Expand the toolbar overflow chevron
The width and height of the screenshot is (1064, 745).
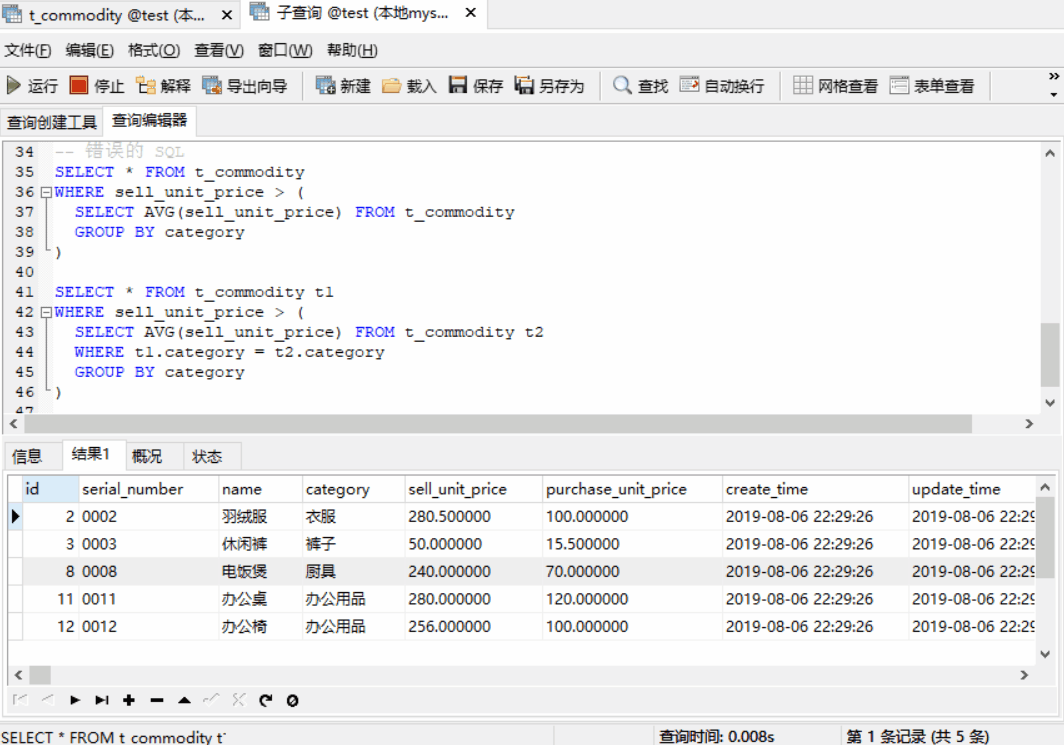tap(1051, 75)
